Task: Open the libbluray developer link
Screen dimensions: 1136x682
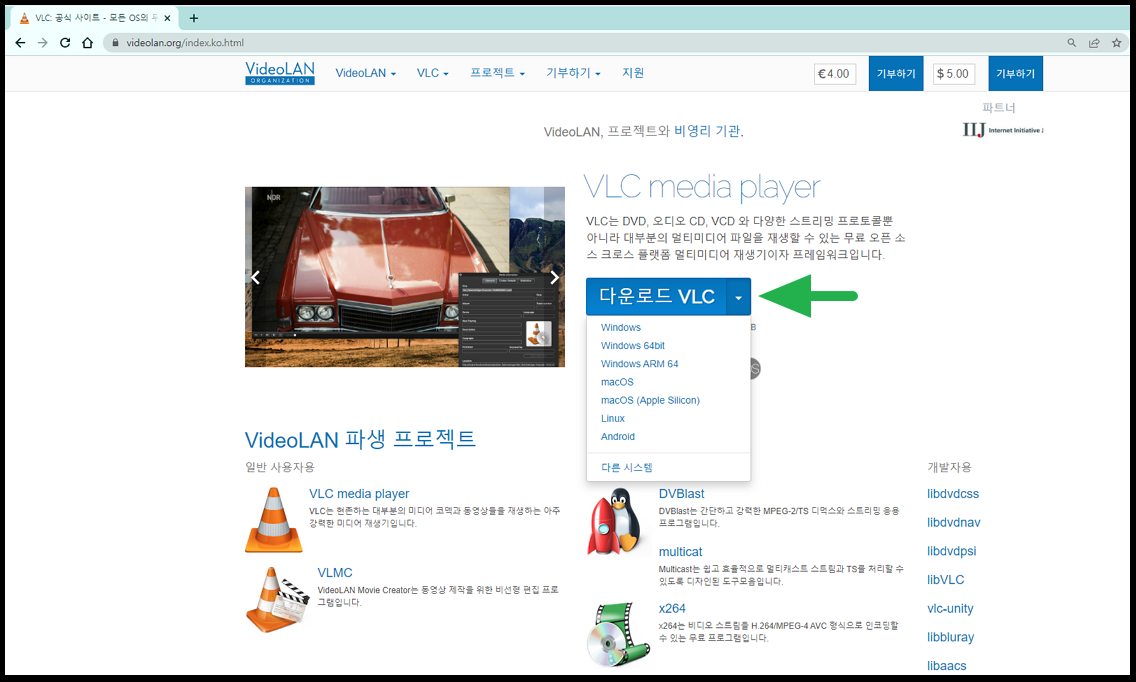Action: 951,637
